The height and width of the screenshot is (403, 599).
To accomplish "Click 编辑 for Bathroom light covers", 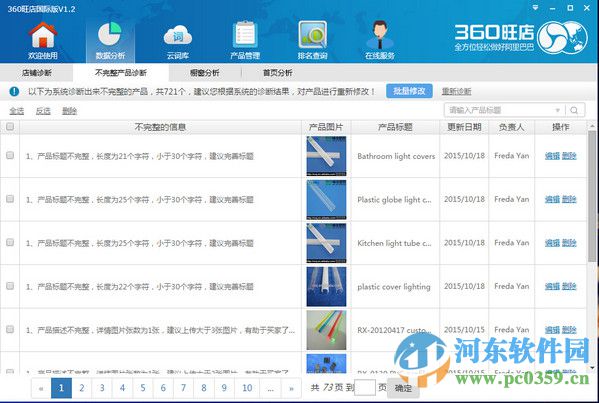I will coord(552,156).
